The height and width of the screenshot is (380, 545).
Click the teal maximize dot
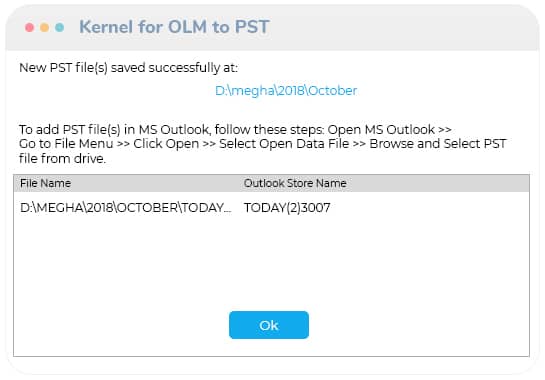(59, 27)
